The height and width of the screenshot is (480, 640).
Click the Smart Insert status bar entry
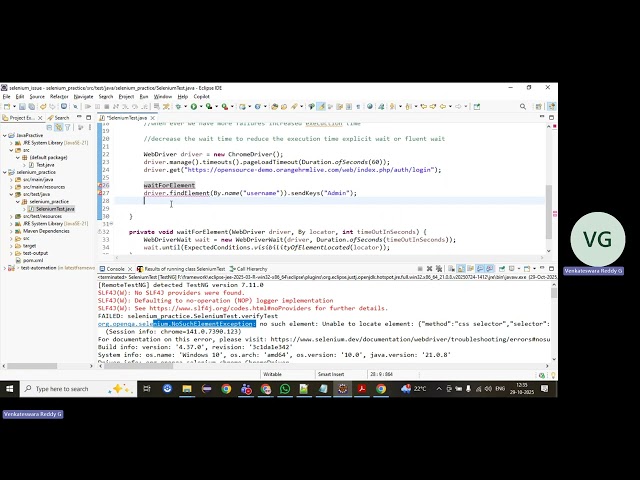tap(331, 374)
